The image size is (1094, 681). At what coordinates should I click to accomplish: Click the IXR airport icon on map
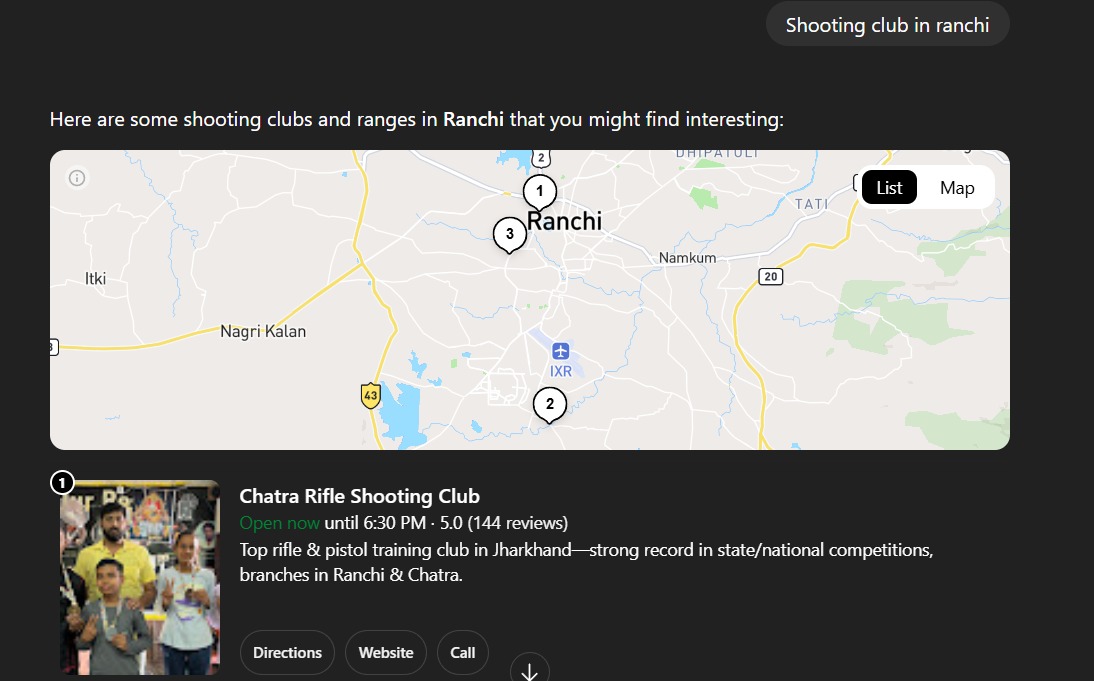560,351
